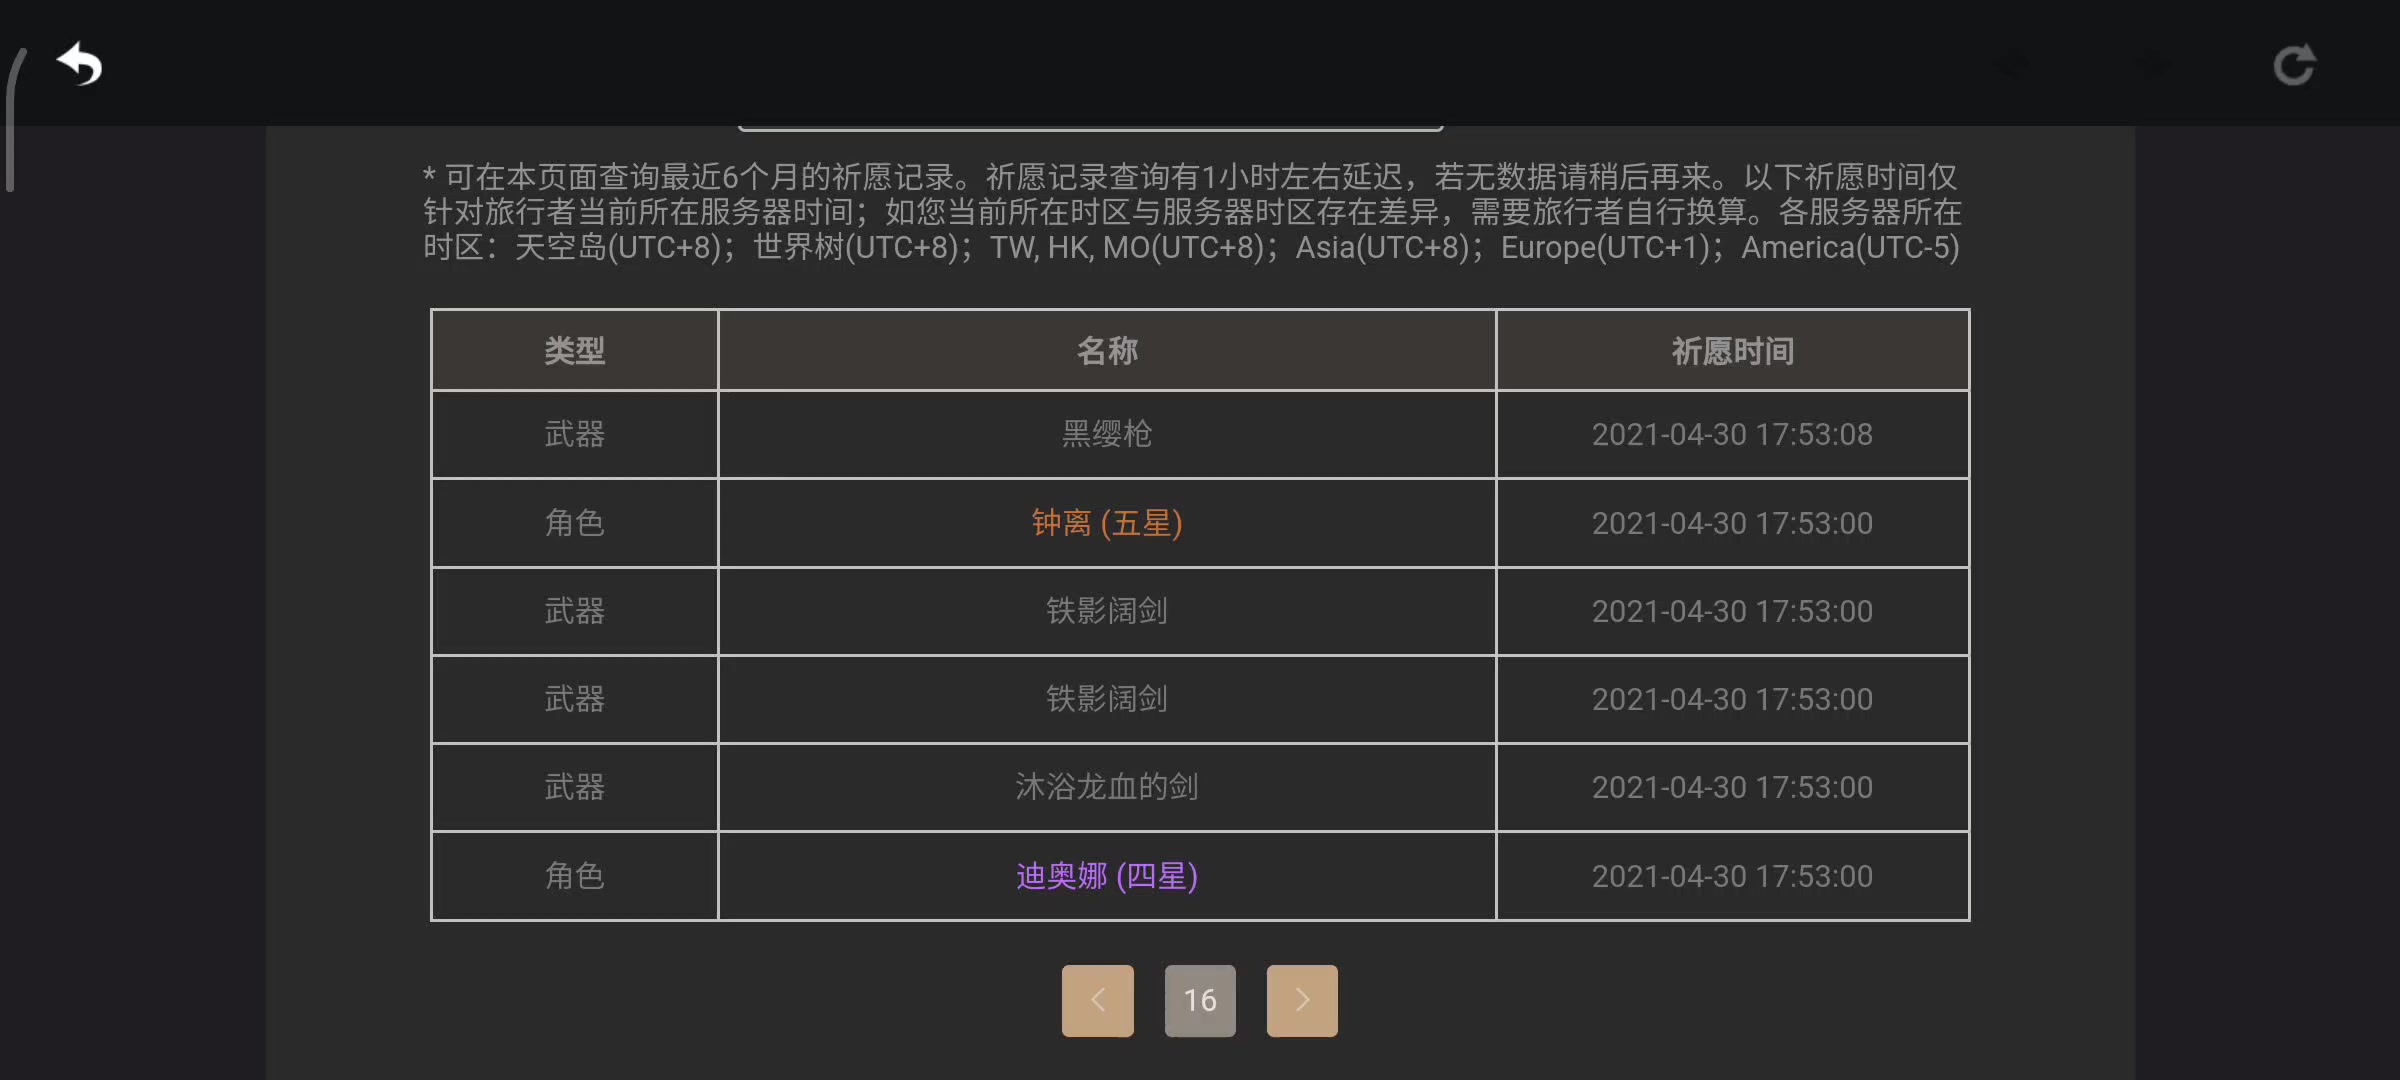Click the wish-type dropdown edge above notice
2400x1080 pixels.
click(1090, 128)
